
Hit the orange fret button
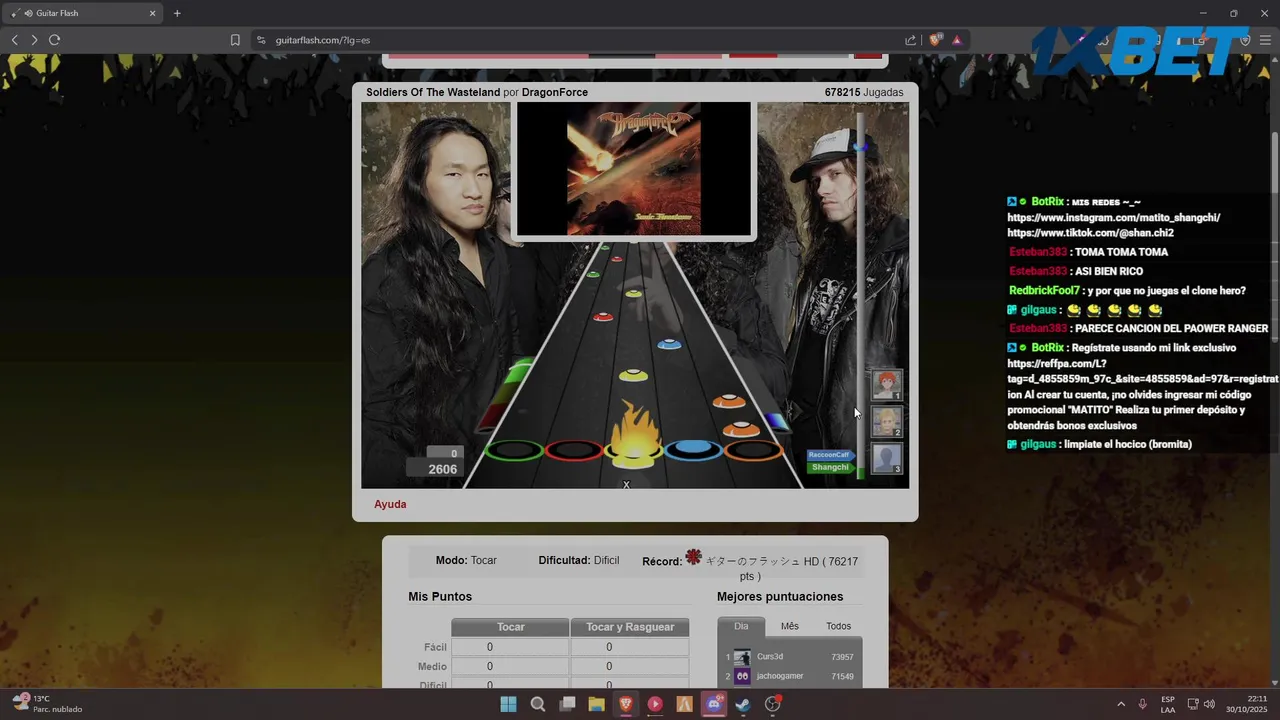click(x=753, y=451)
